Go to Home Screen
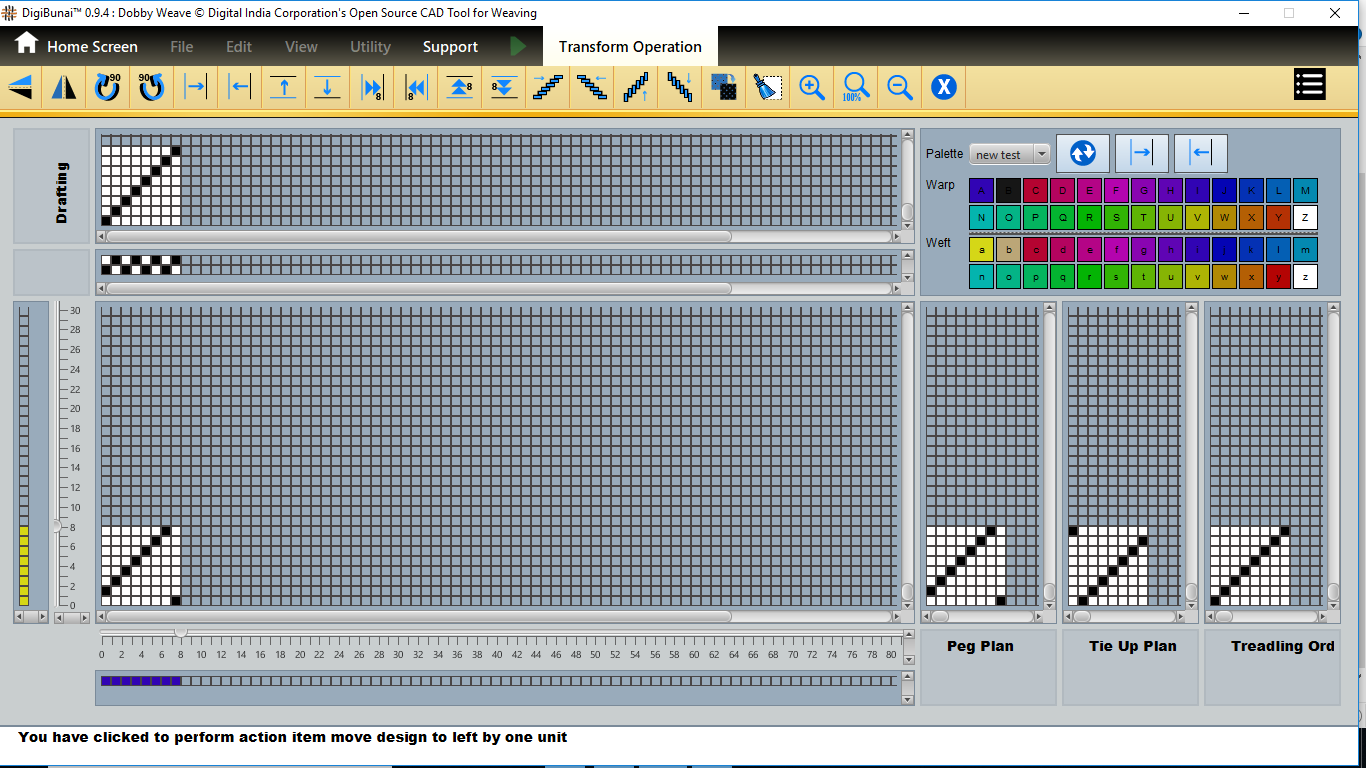1366x768 pixels. tap(76, 46)
